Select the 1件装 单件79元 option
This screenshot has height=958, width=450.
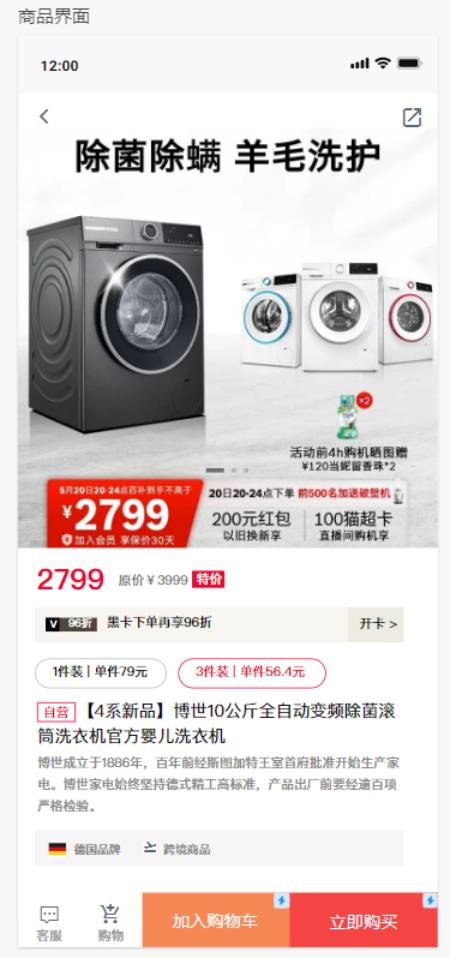click(101, 673)
